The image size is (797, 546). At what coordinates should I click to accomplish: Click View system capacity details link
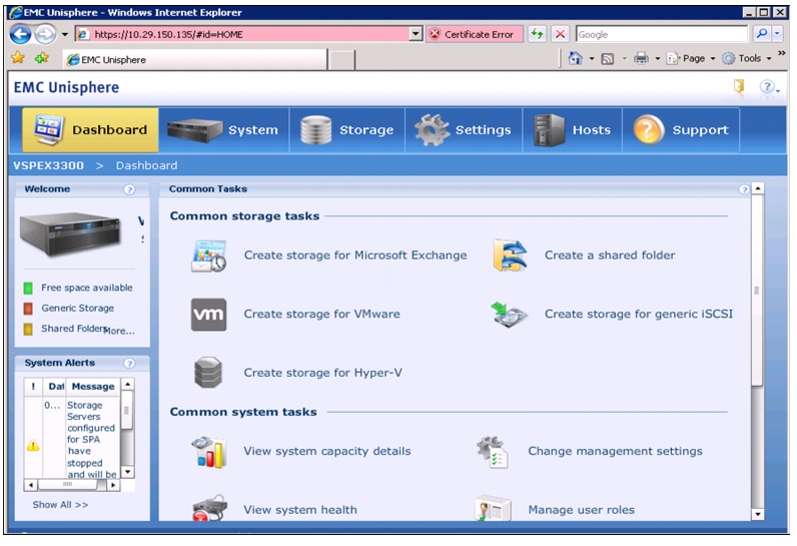(x=327, y=451)
